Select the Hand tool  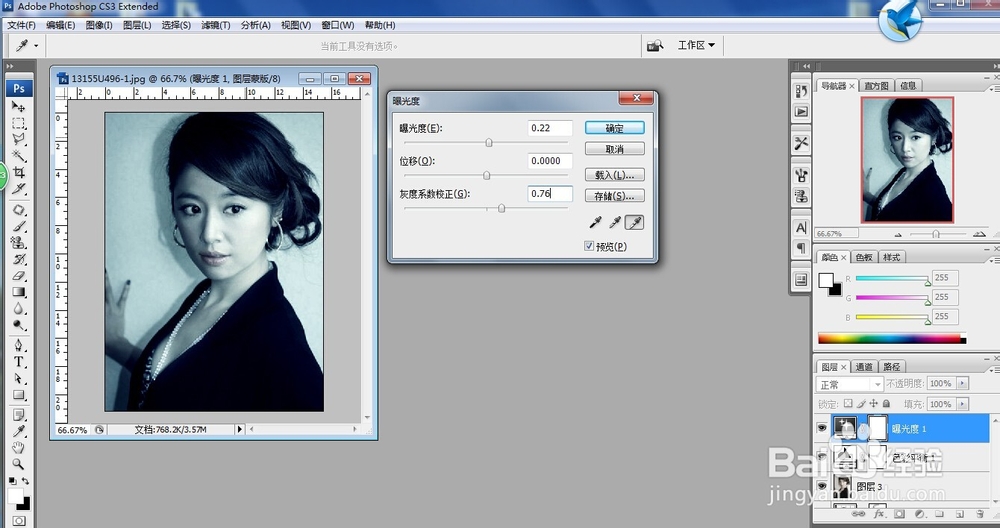(x=18, y=447)
